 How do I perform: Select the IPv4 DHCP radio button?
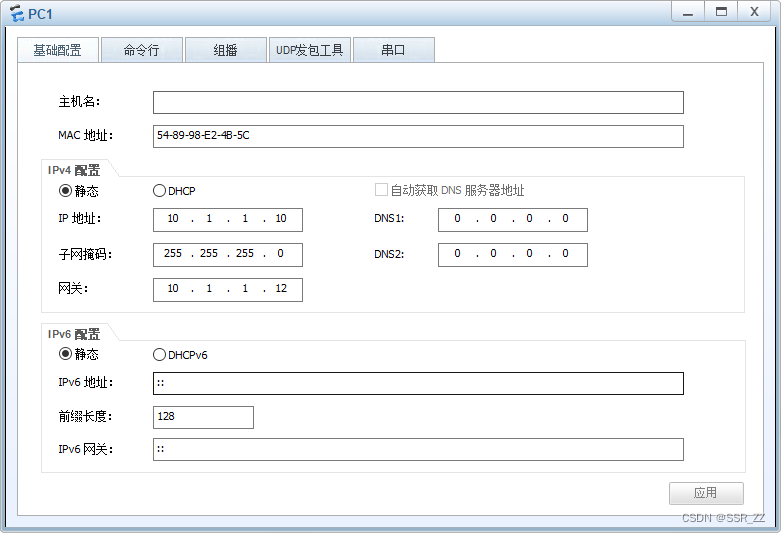coord(159,191)
